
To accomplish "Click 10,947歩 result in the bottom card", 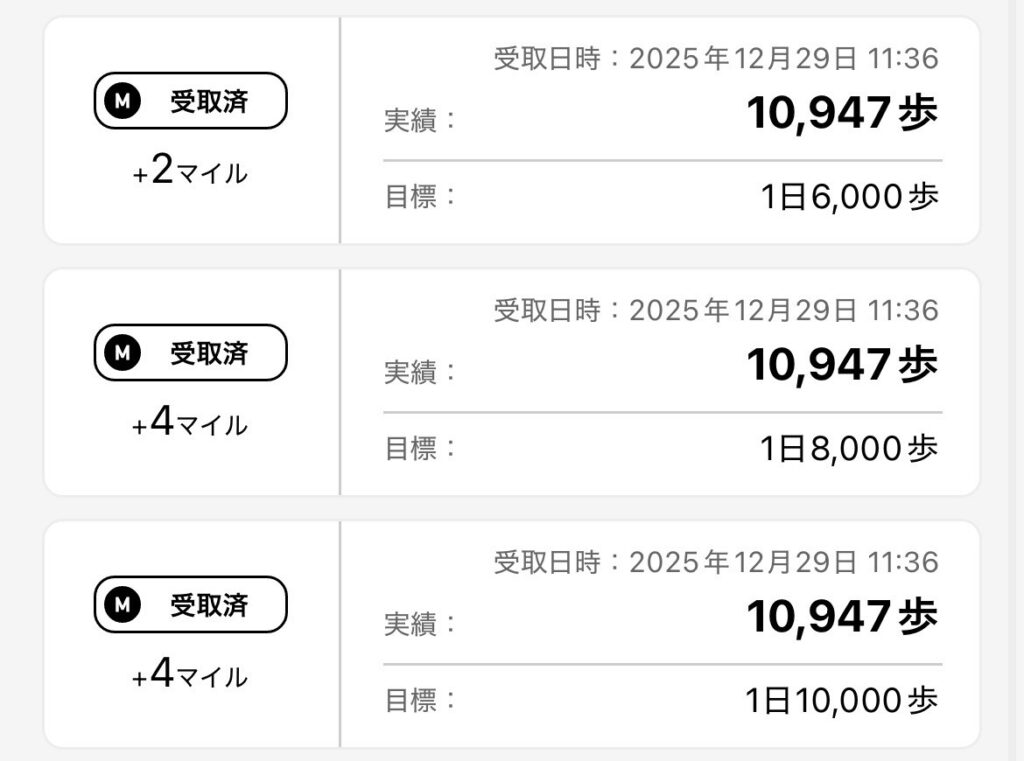I will tap(842, 619).
